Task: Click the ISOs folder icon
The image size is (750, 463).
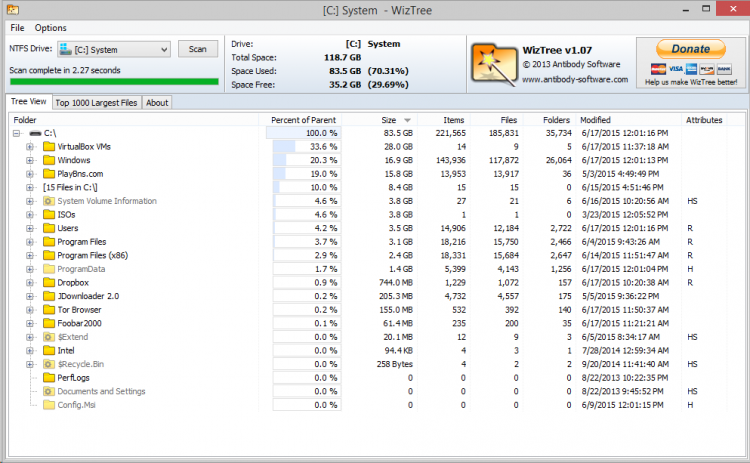Action: [x=48, y=214]
